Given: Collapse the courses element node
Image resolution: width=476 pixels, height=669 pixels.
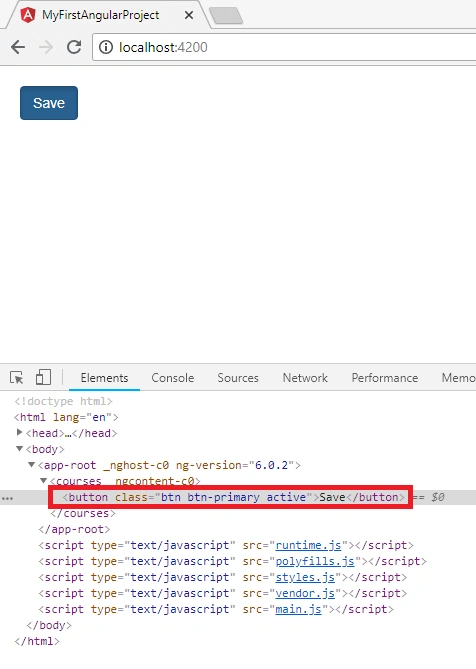Looking at the screenshot, I should tap(43, 481).
